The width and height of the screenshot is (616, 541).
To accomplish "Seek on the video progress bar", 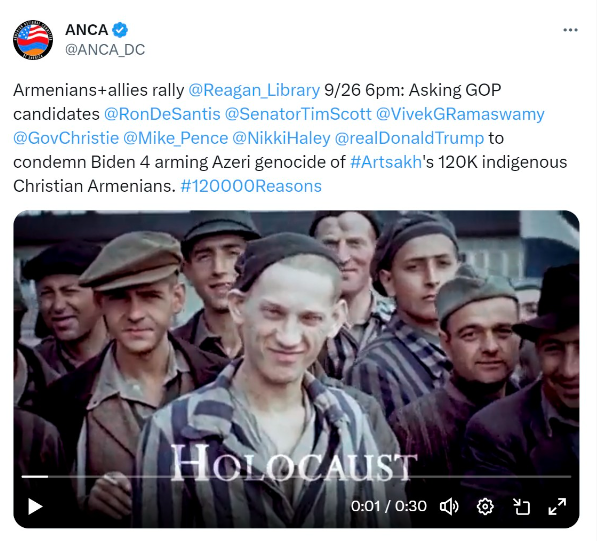I will [296, 477].
